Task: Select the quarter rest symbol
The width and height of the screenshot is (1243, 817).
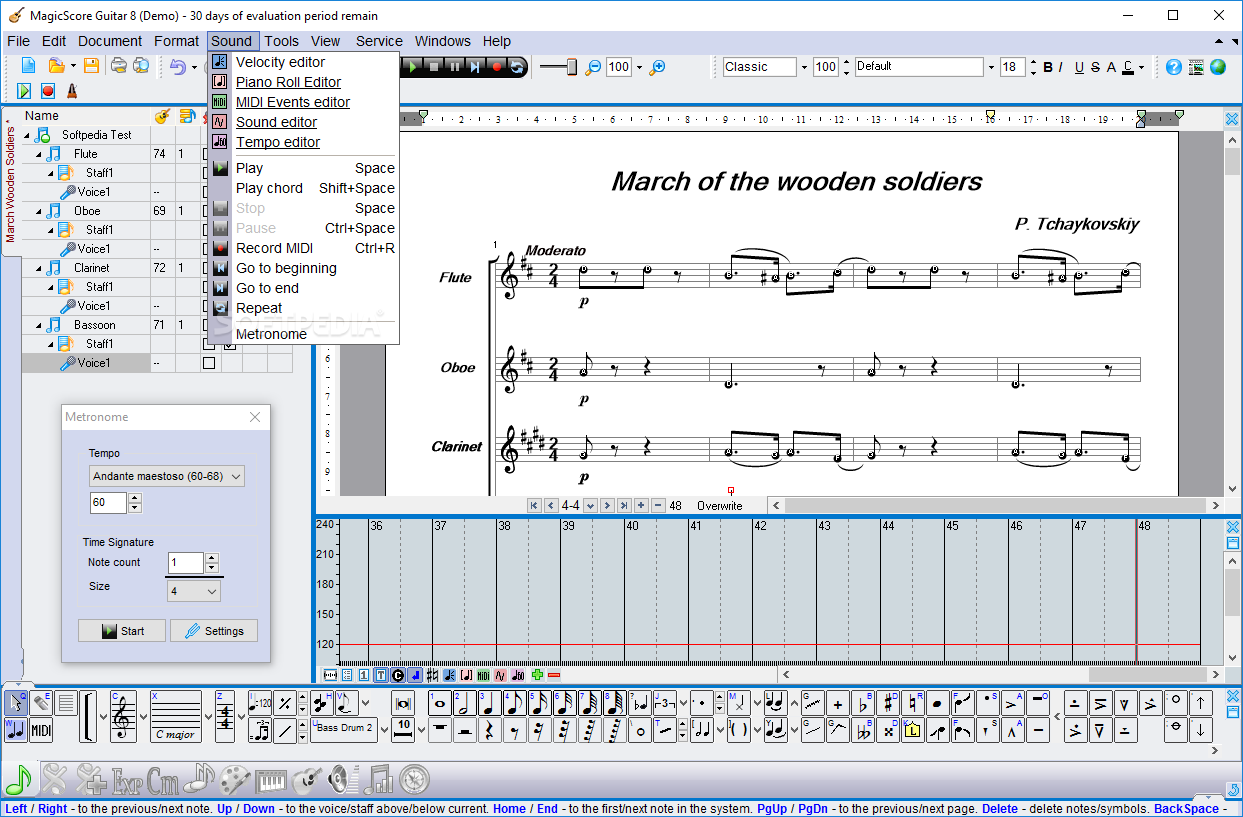Action: (490, 730)
